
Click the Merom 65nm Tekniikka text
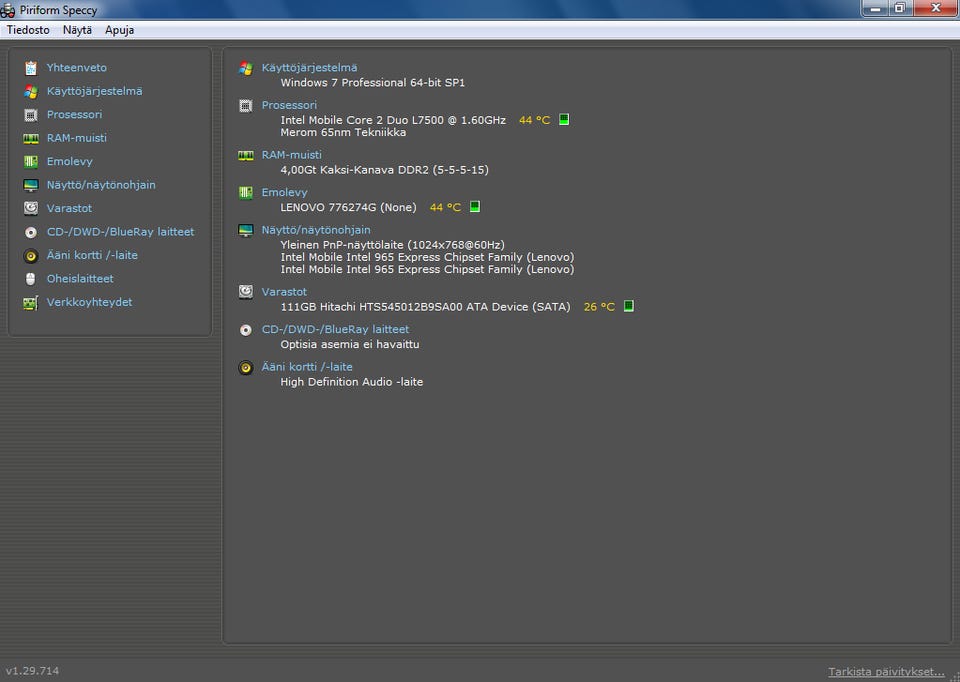(x=343, y=132)
